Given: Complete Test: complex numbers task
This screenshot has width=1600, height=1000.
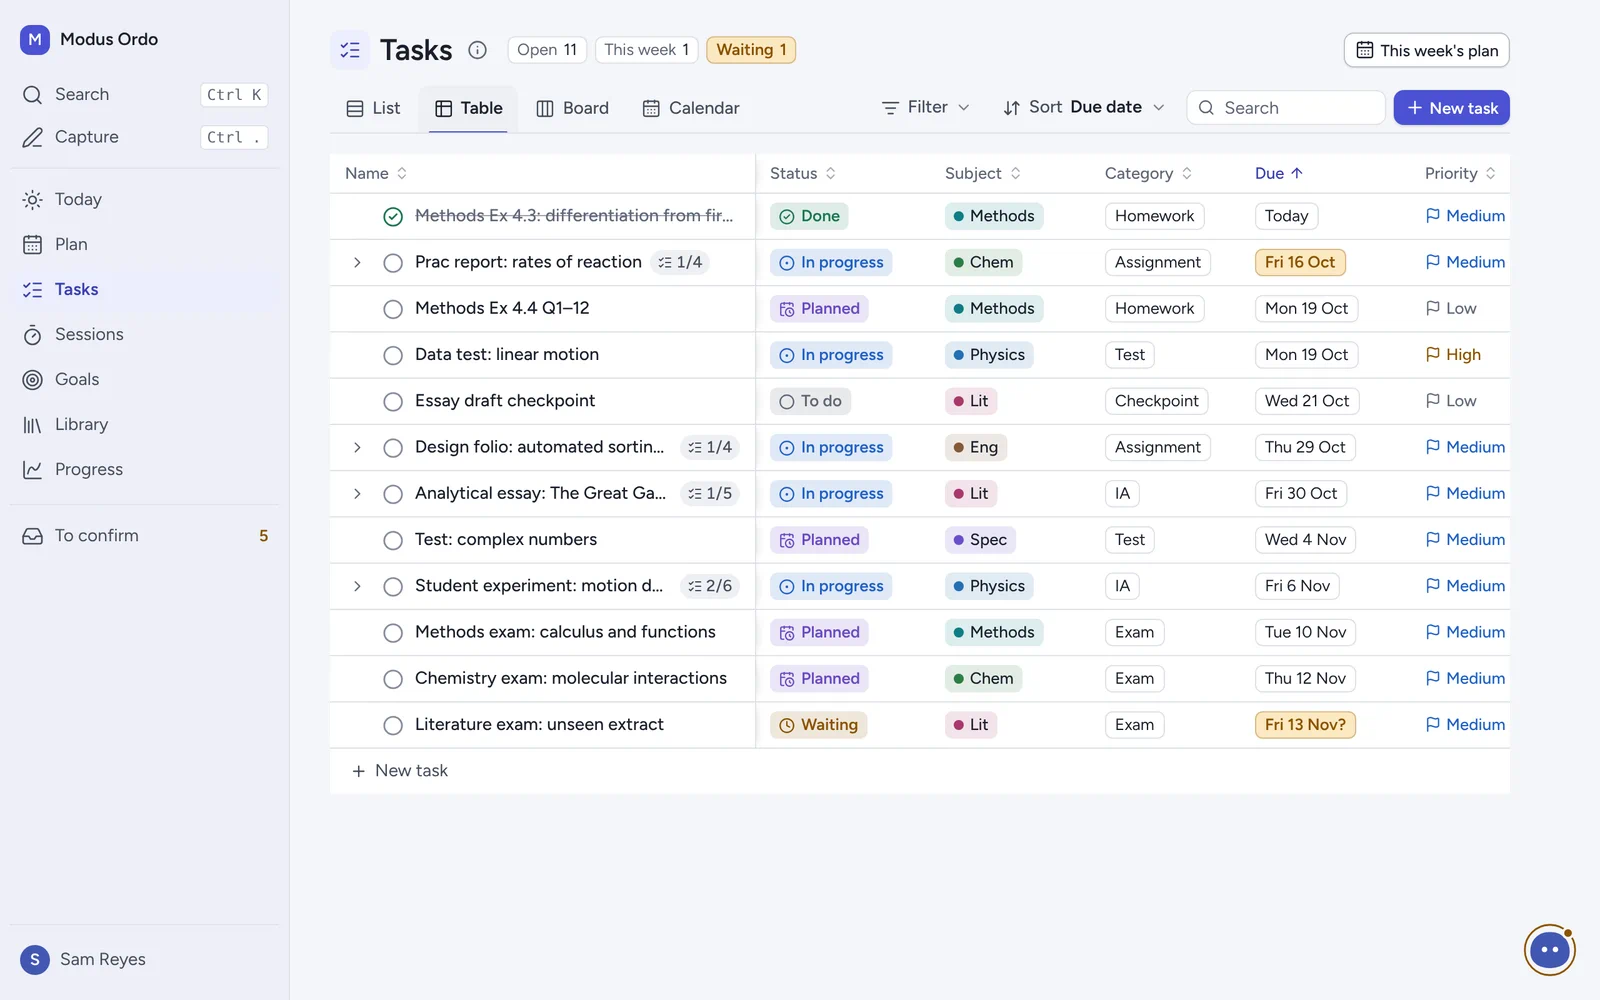Looking at the screenshot, I should point(393,540).
